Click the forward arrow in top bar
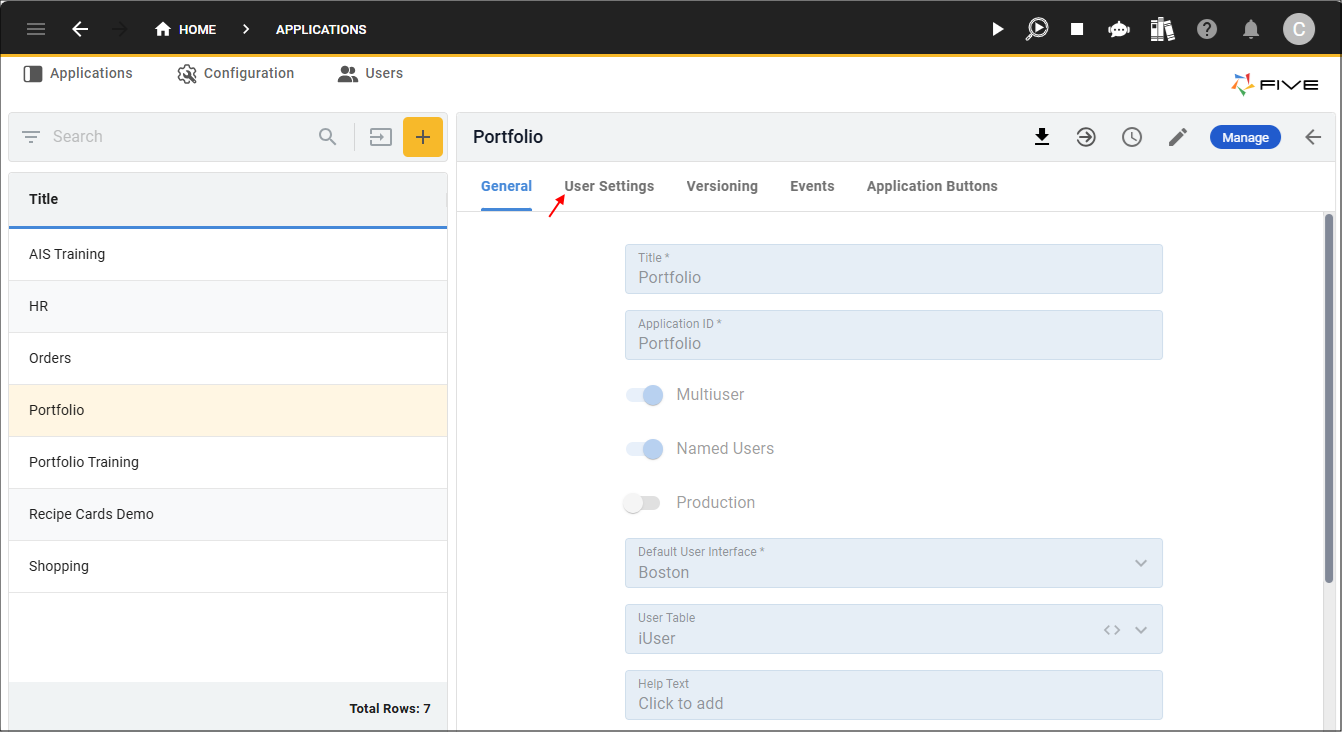1342x732 pixels. point(120,29)
